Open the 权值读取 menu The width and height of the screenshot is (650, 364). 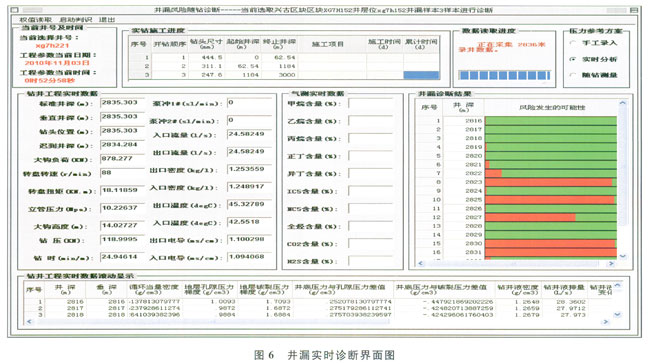coord(36,19)
